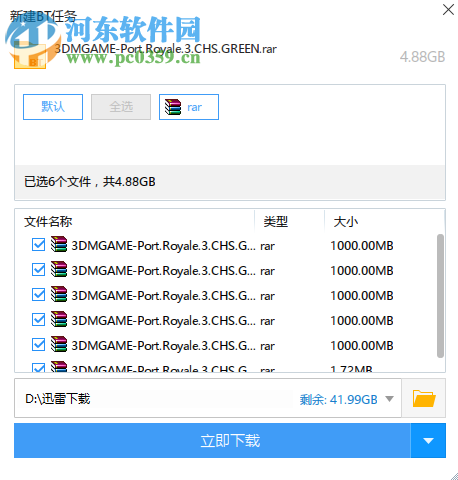Select the fifth row's file name text

pyautogui.click(x=164, y=346)
